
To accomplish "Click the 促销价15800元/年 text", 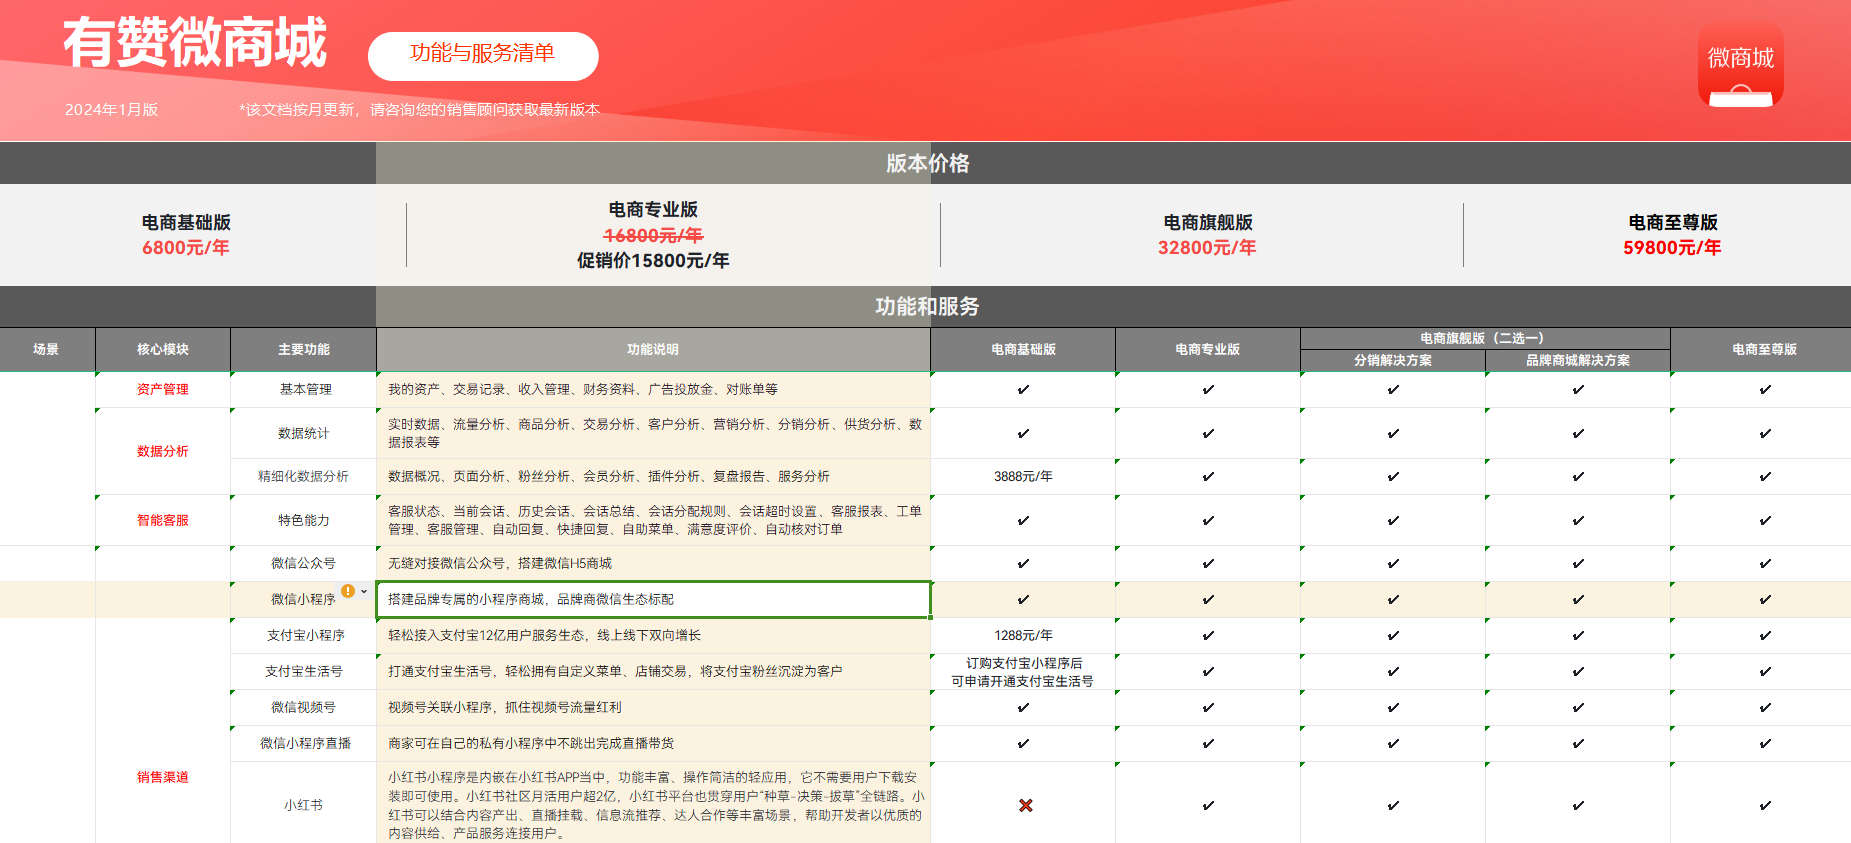I will (x=653, y=260).
